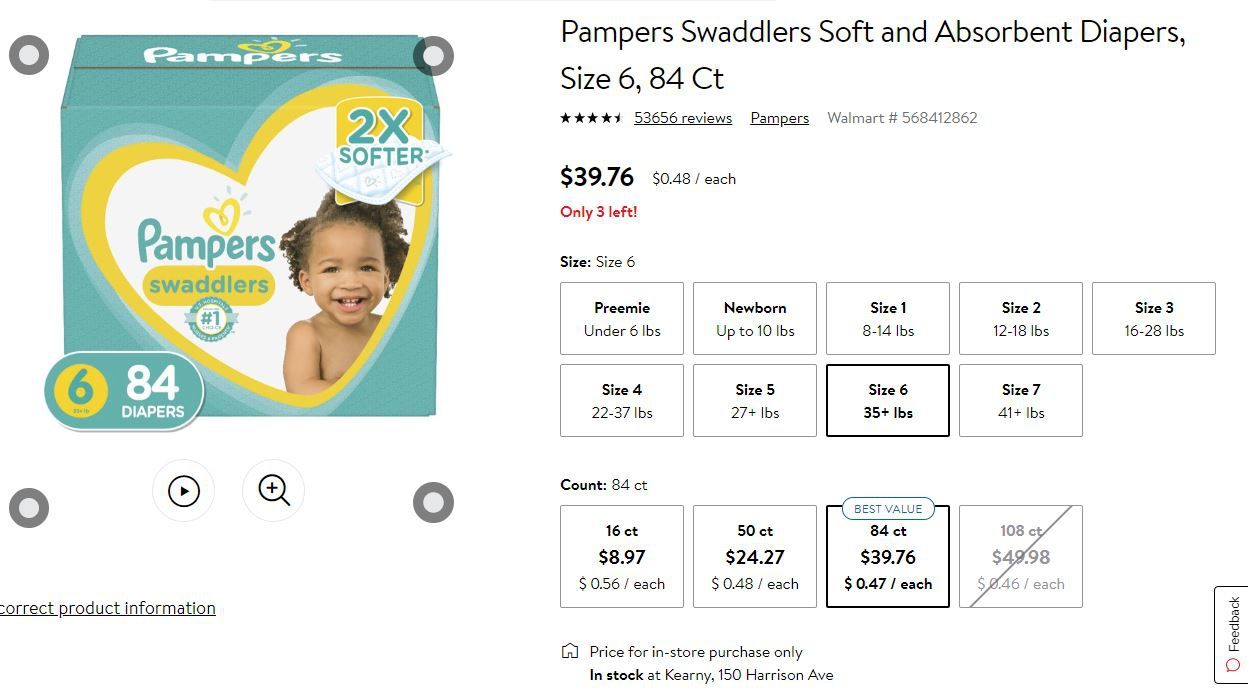Click the store icon beside in-store price note
The image size is (1248, 692).
pyautogui.click(x=570, y=652)
